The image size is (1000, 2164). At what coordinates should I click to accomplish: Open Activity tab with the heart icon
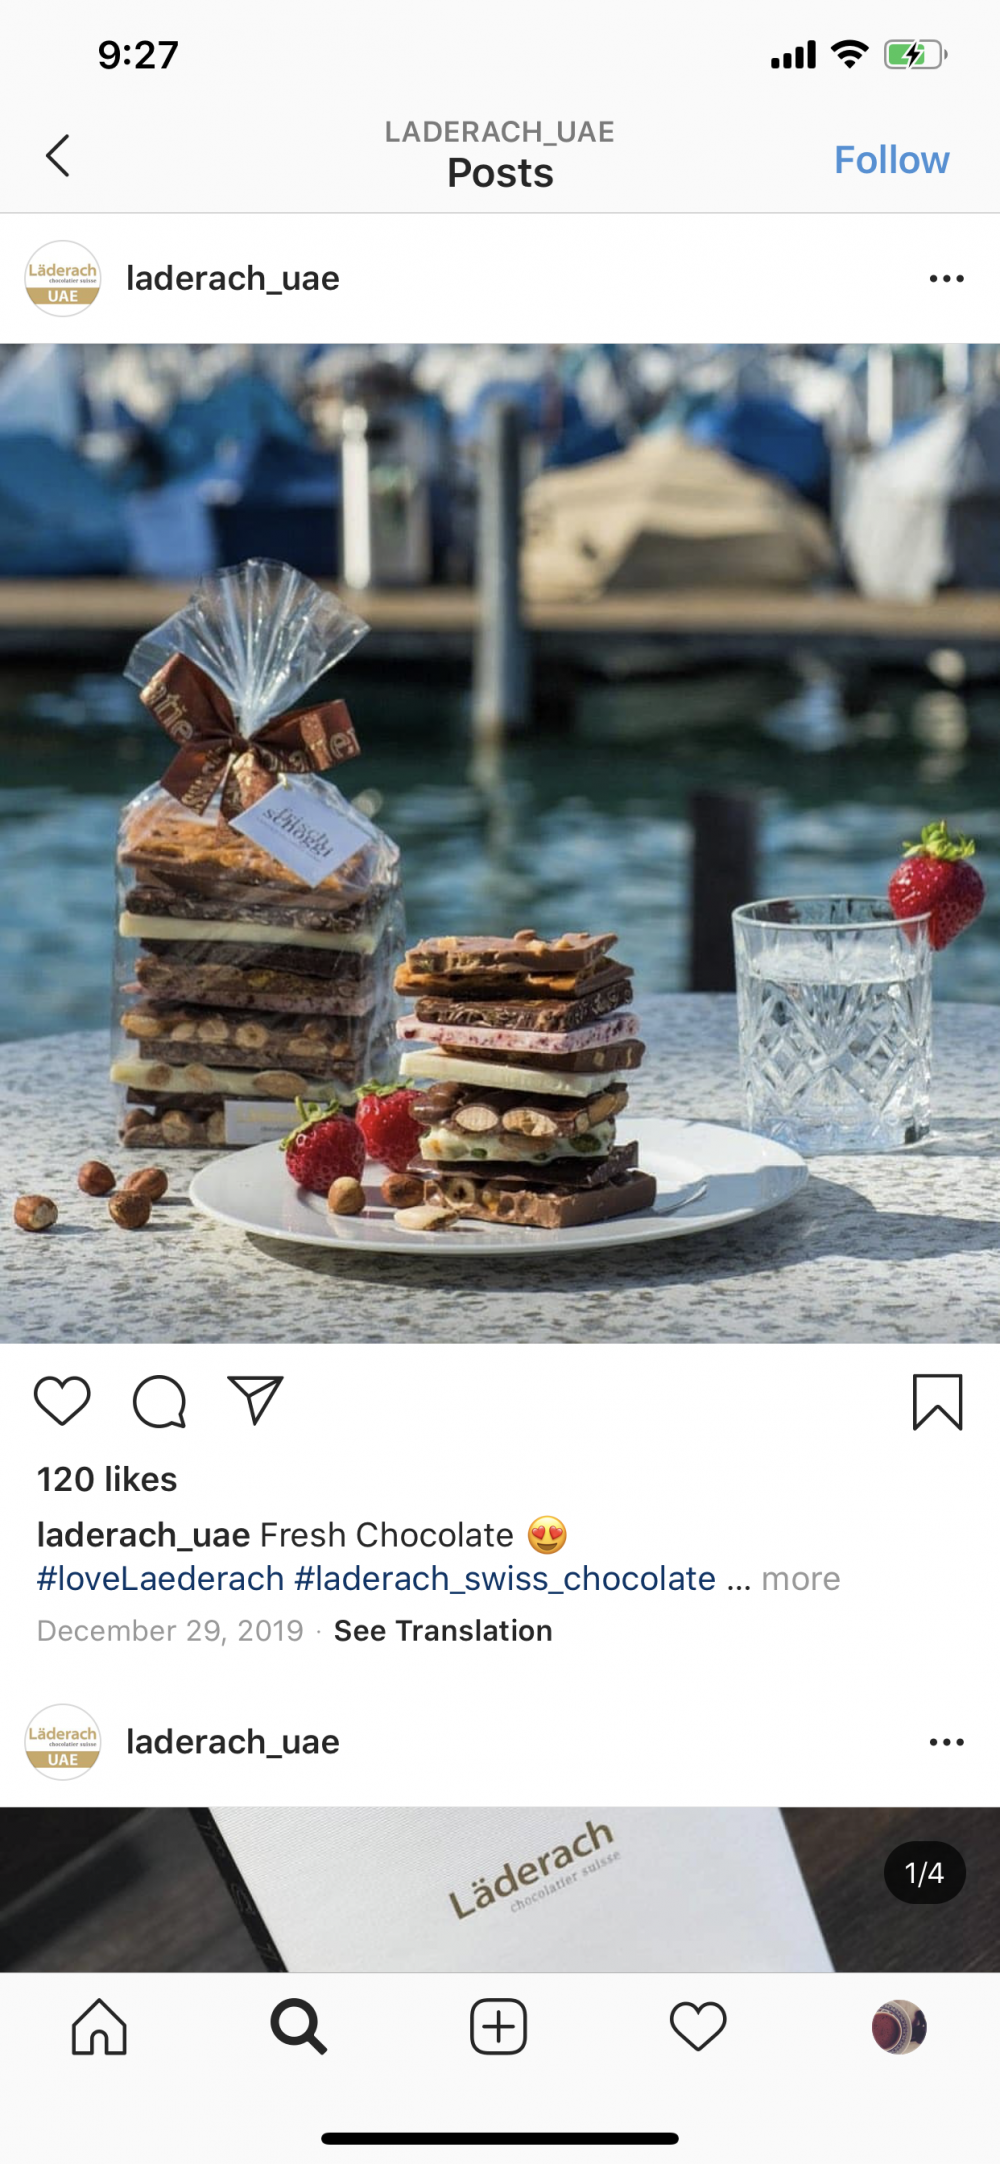point(698,2027)
